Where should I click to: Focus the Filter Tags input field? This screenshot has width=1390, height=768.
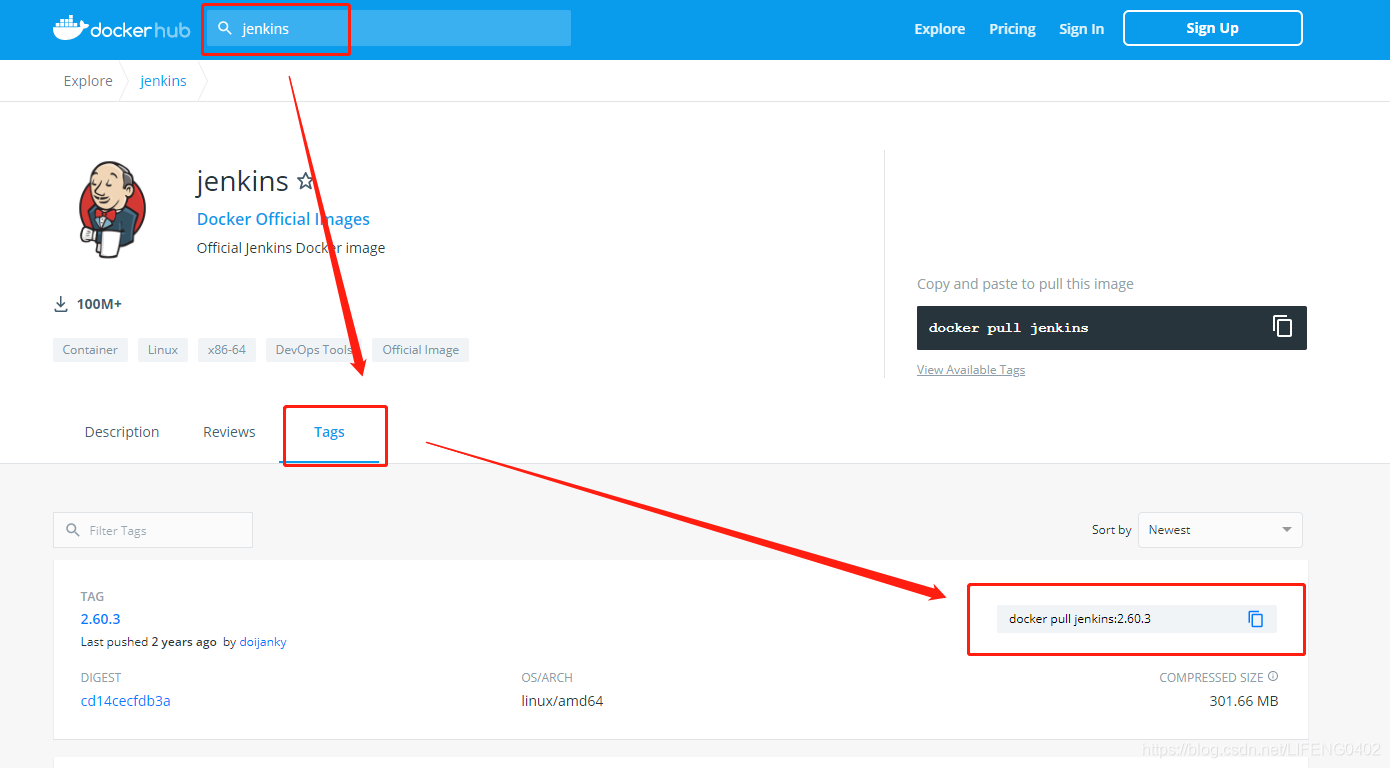pyautogui.click(x=153, y=530)
